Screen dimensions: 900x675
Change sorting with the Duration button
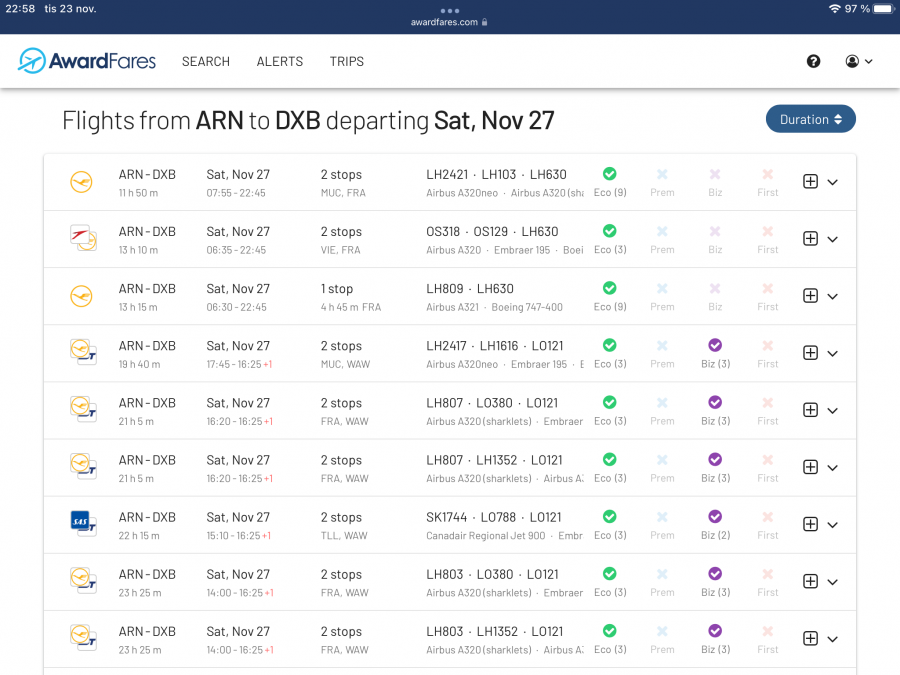coord(810,119)
